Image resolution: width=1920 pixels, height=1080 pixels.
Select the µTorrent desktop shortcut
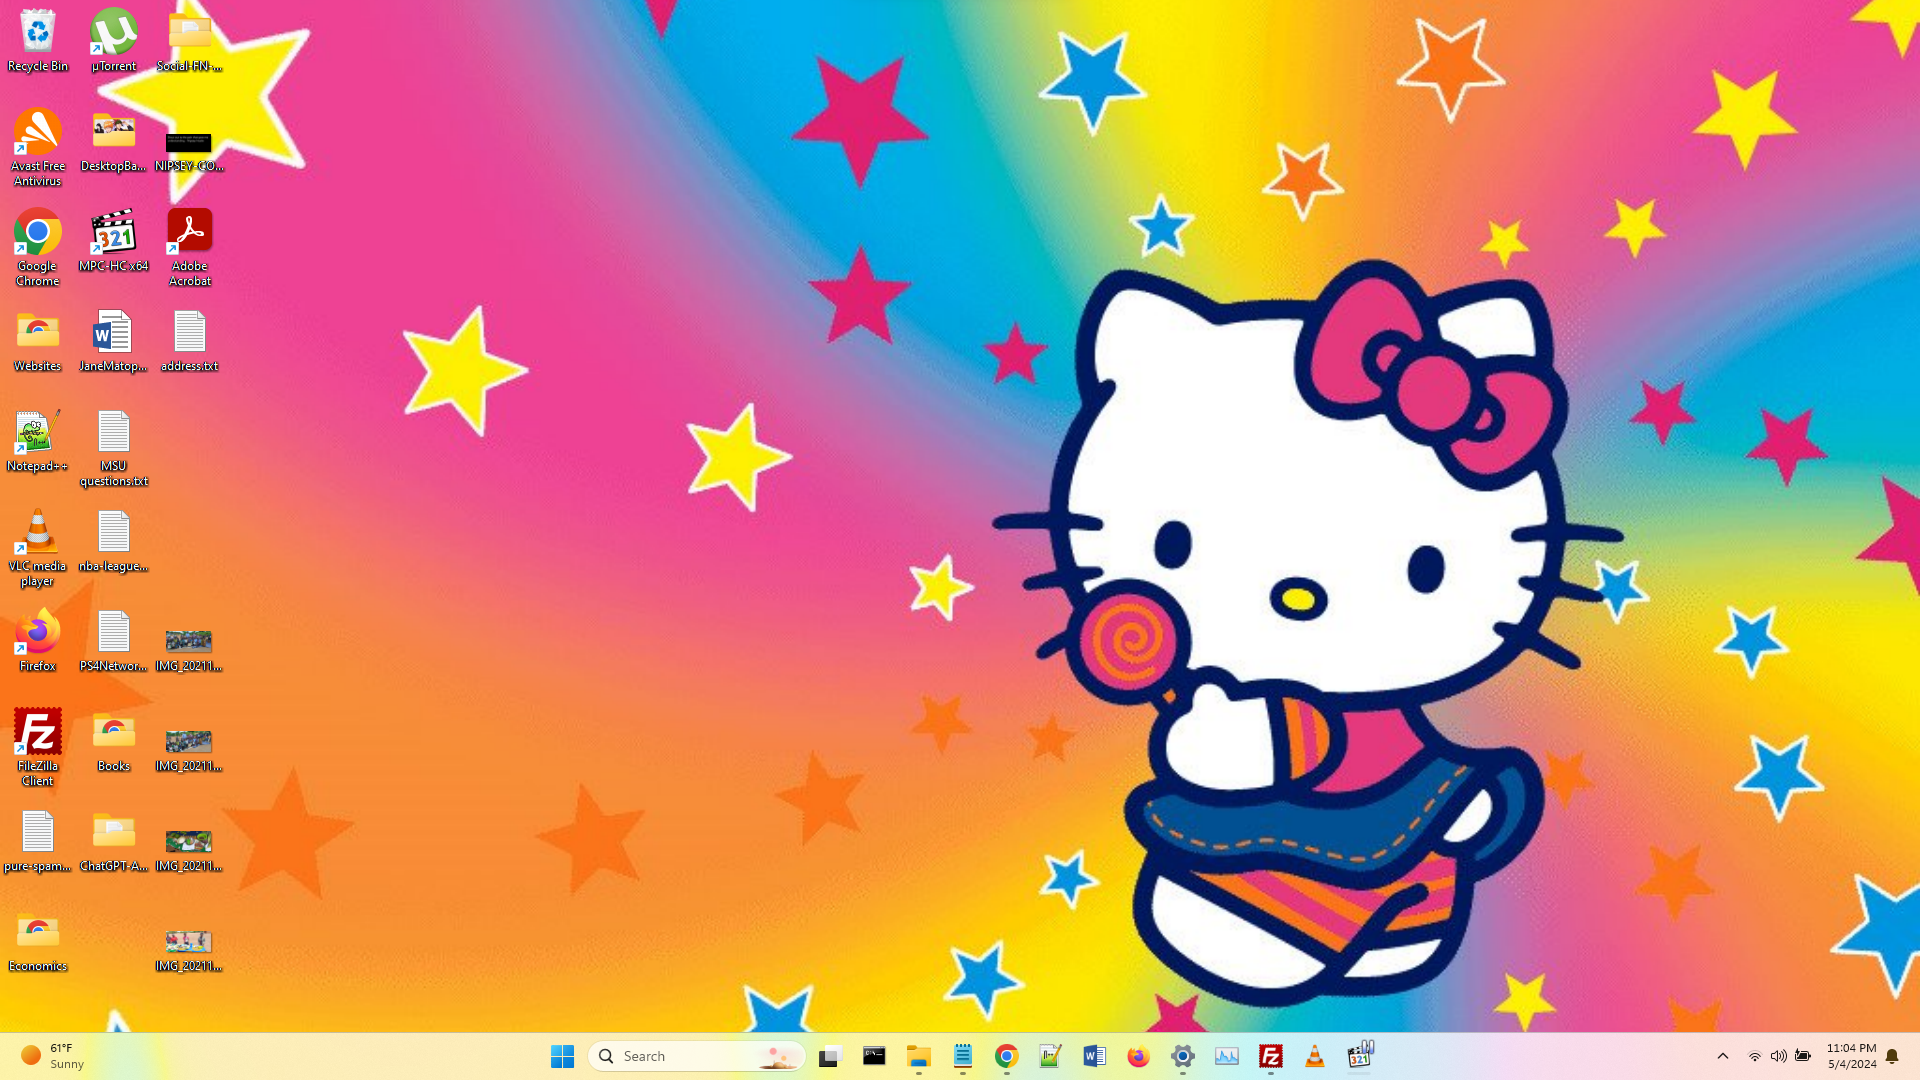click(114, 40)
